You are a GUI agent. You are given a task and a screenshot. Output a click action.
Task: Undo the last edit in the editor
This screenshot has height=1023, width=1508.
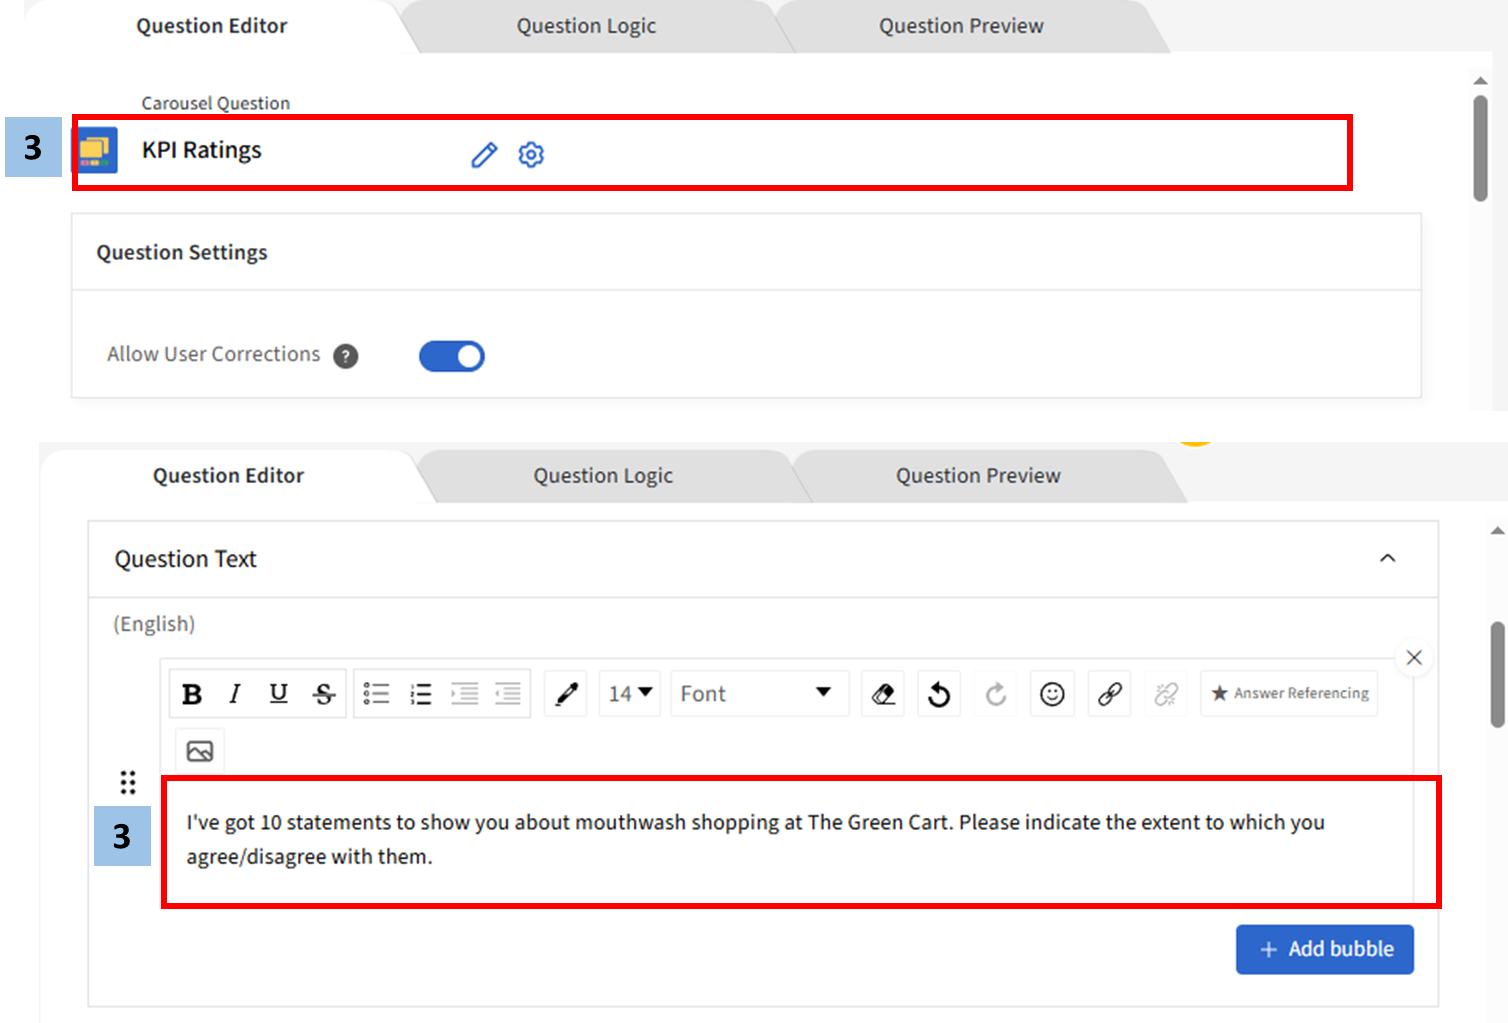pos(939,694)
